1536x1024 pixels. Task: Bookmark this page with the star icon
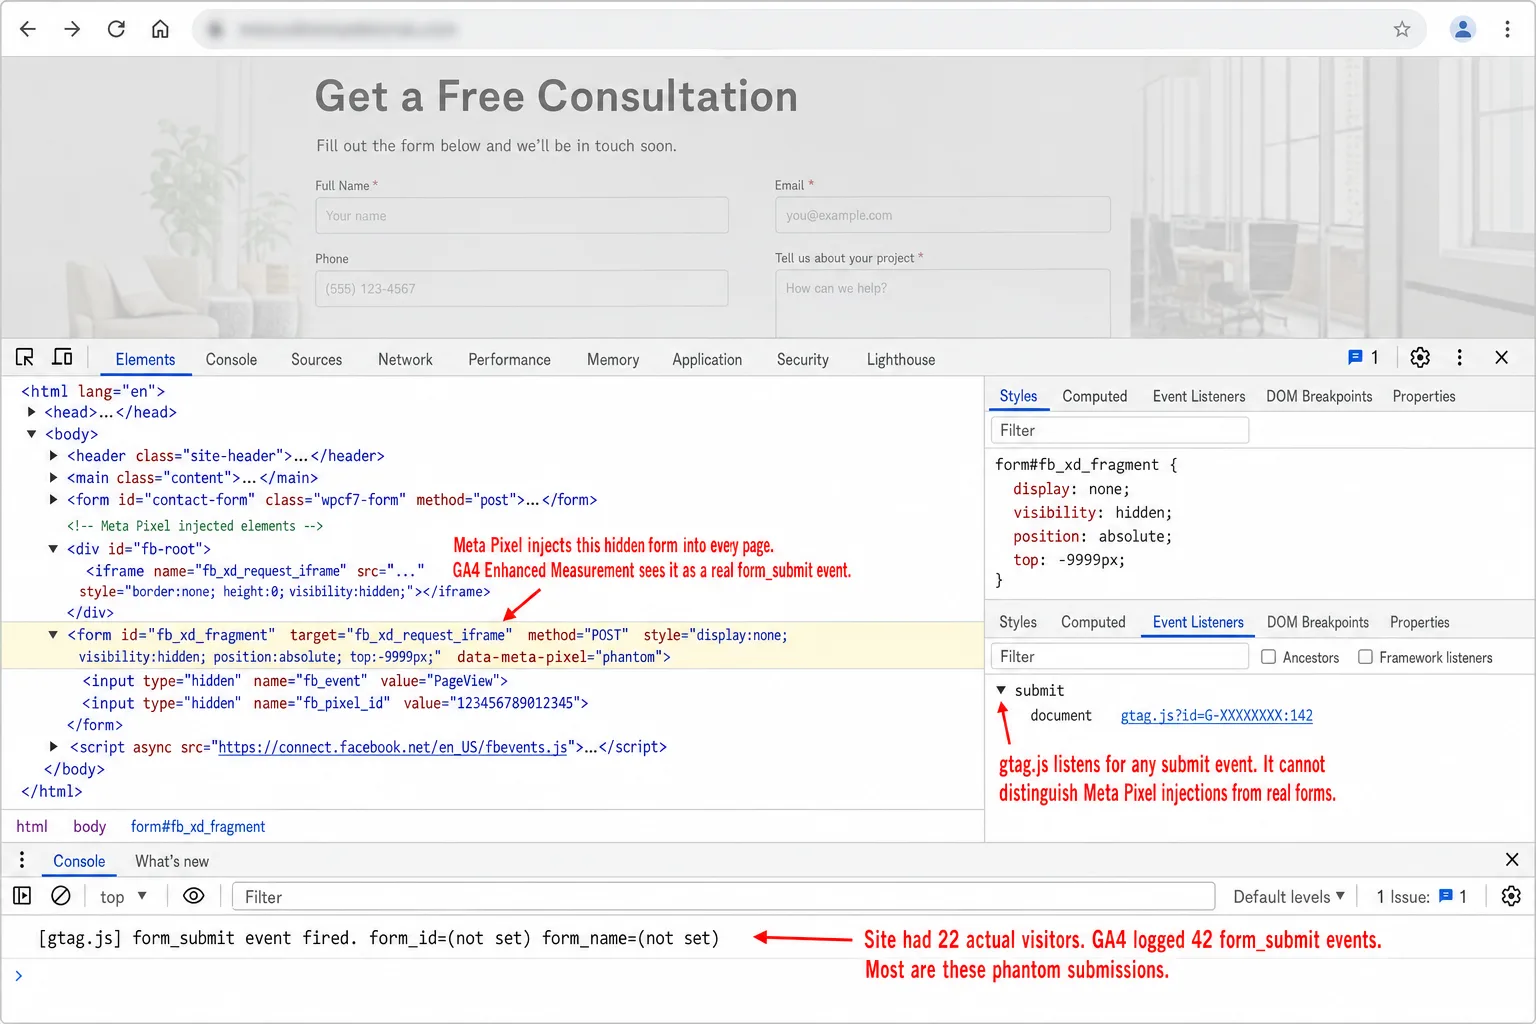pos(1402,29)
